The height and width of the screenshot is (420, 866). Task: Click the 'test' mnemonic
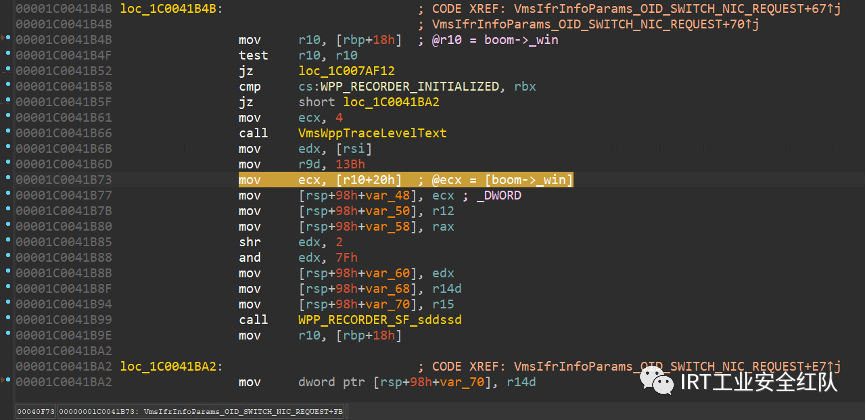click(x=254, y=55)
